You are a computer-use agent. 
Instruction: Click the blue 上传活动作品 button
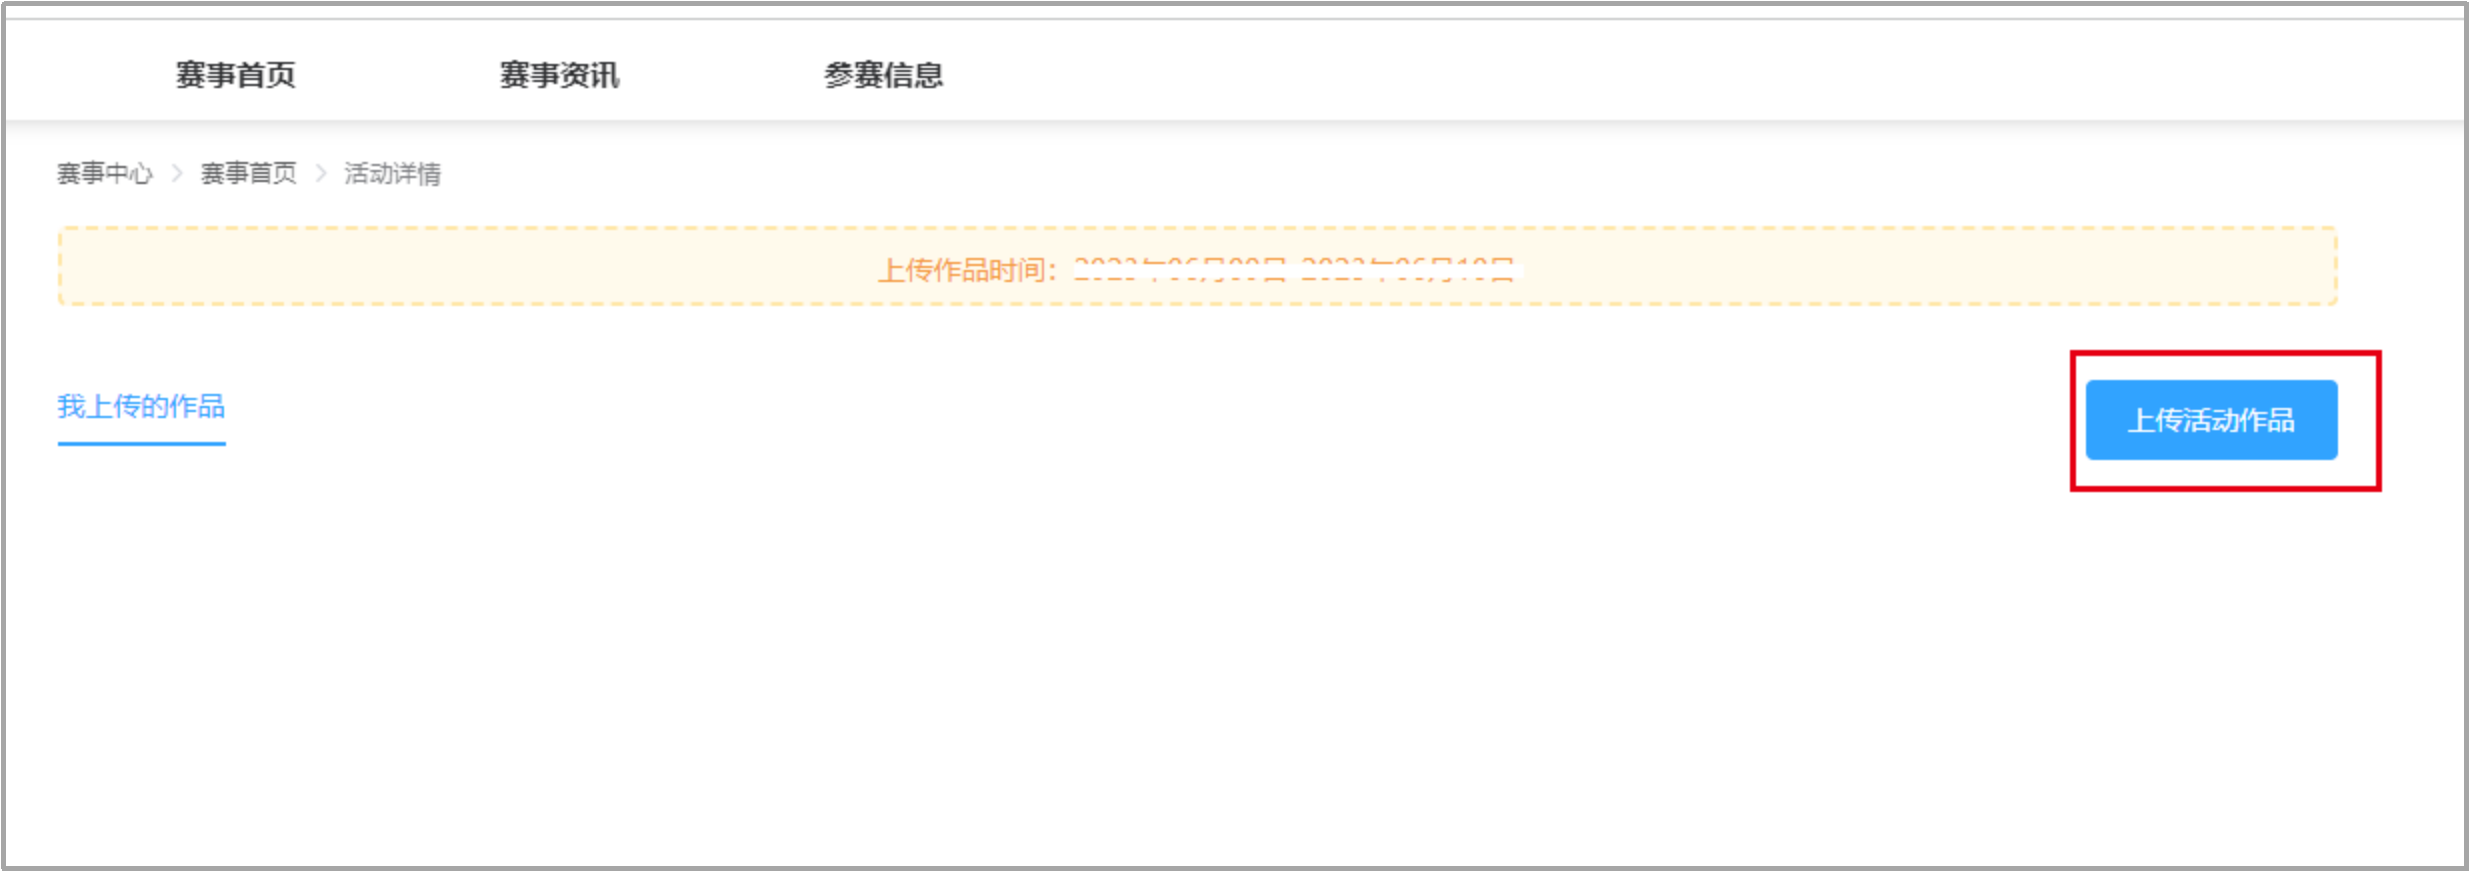[x=2211, y=420]
